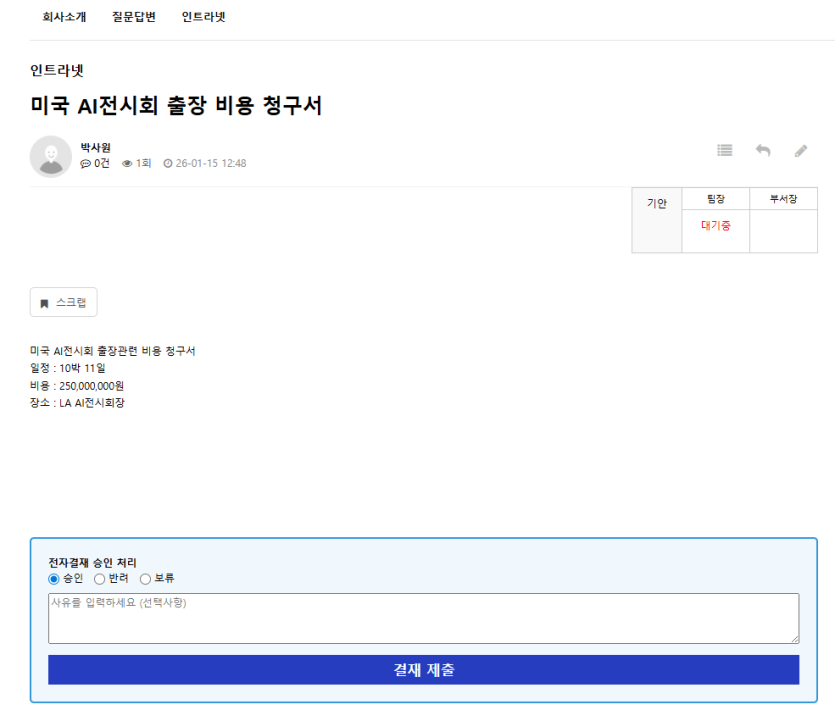Click the author name 박사원
This screenshot has width=835, height=710.
click(95, 147)
